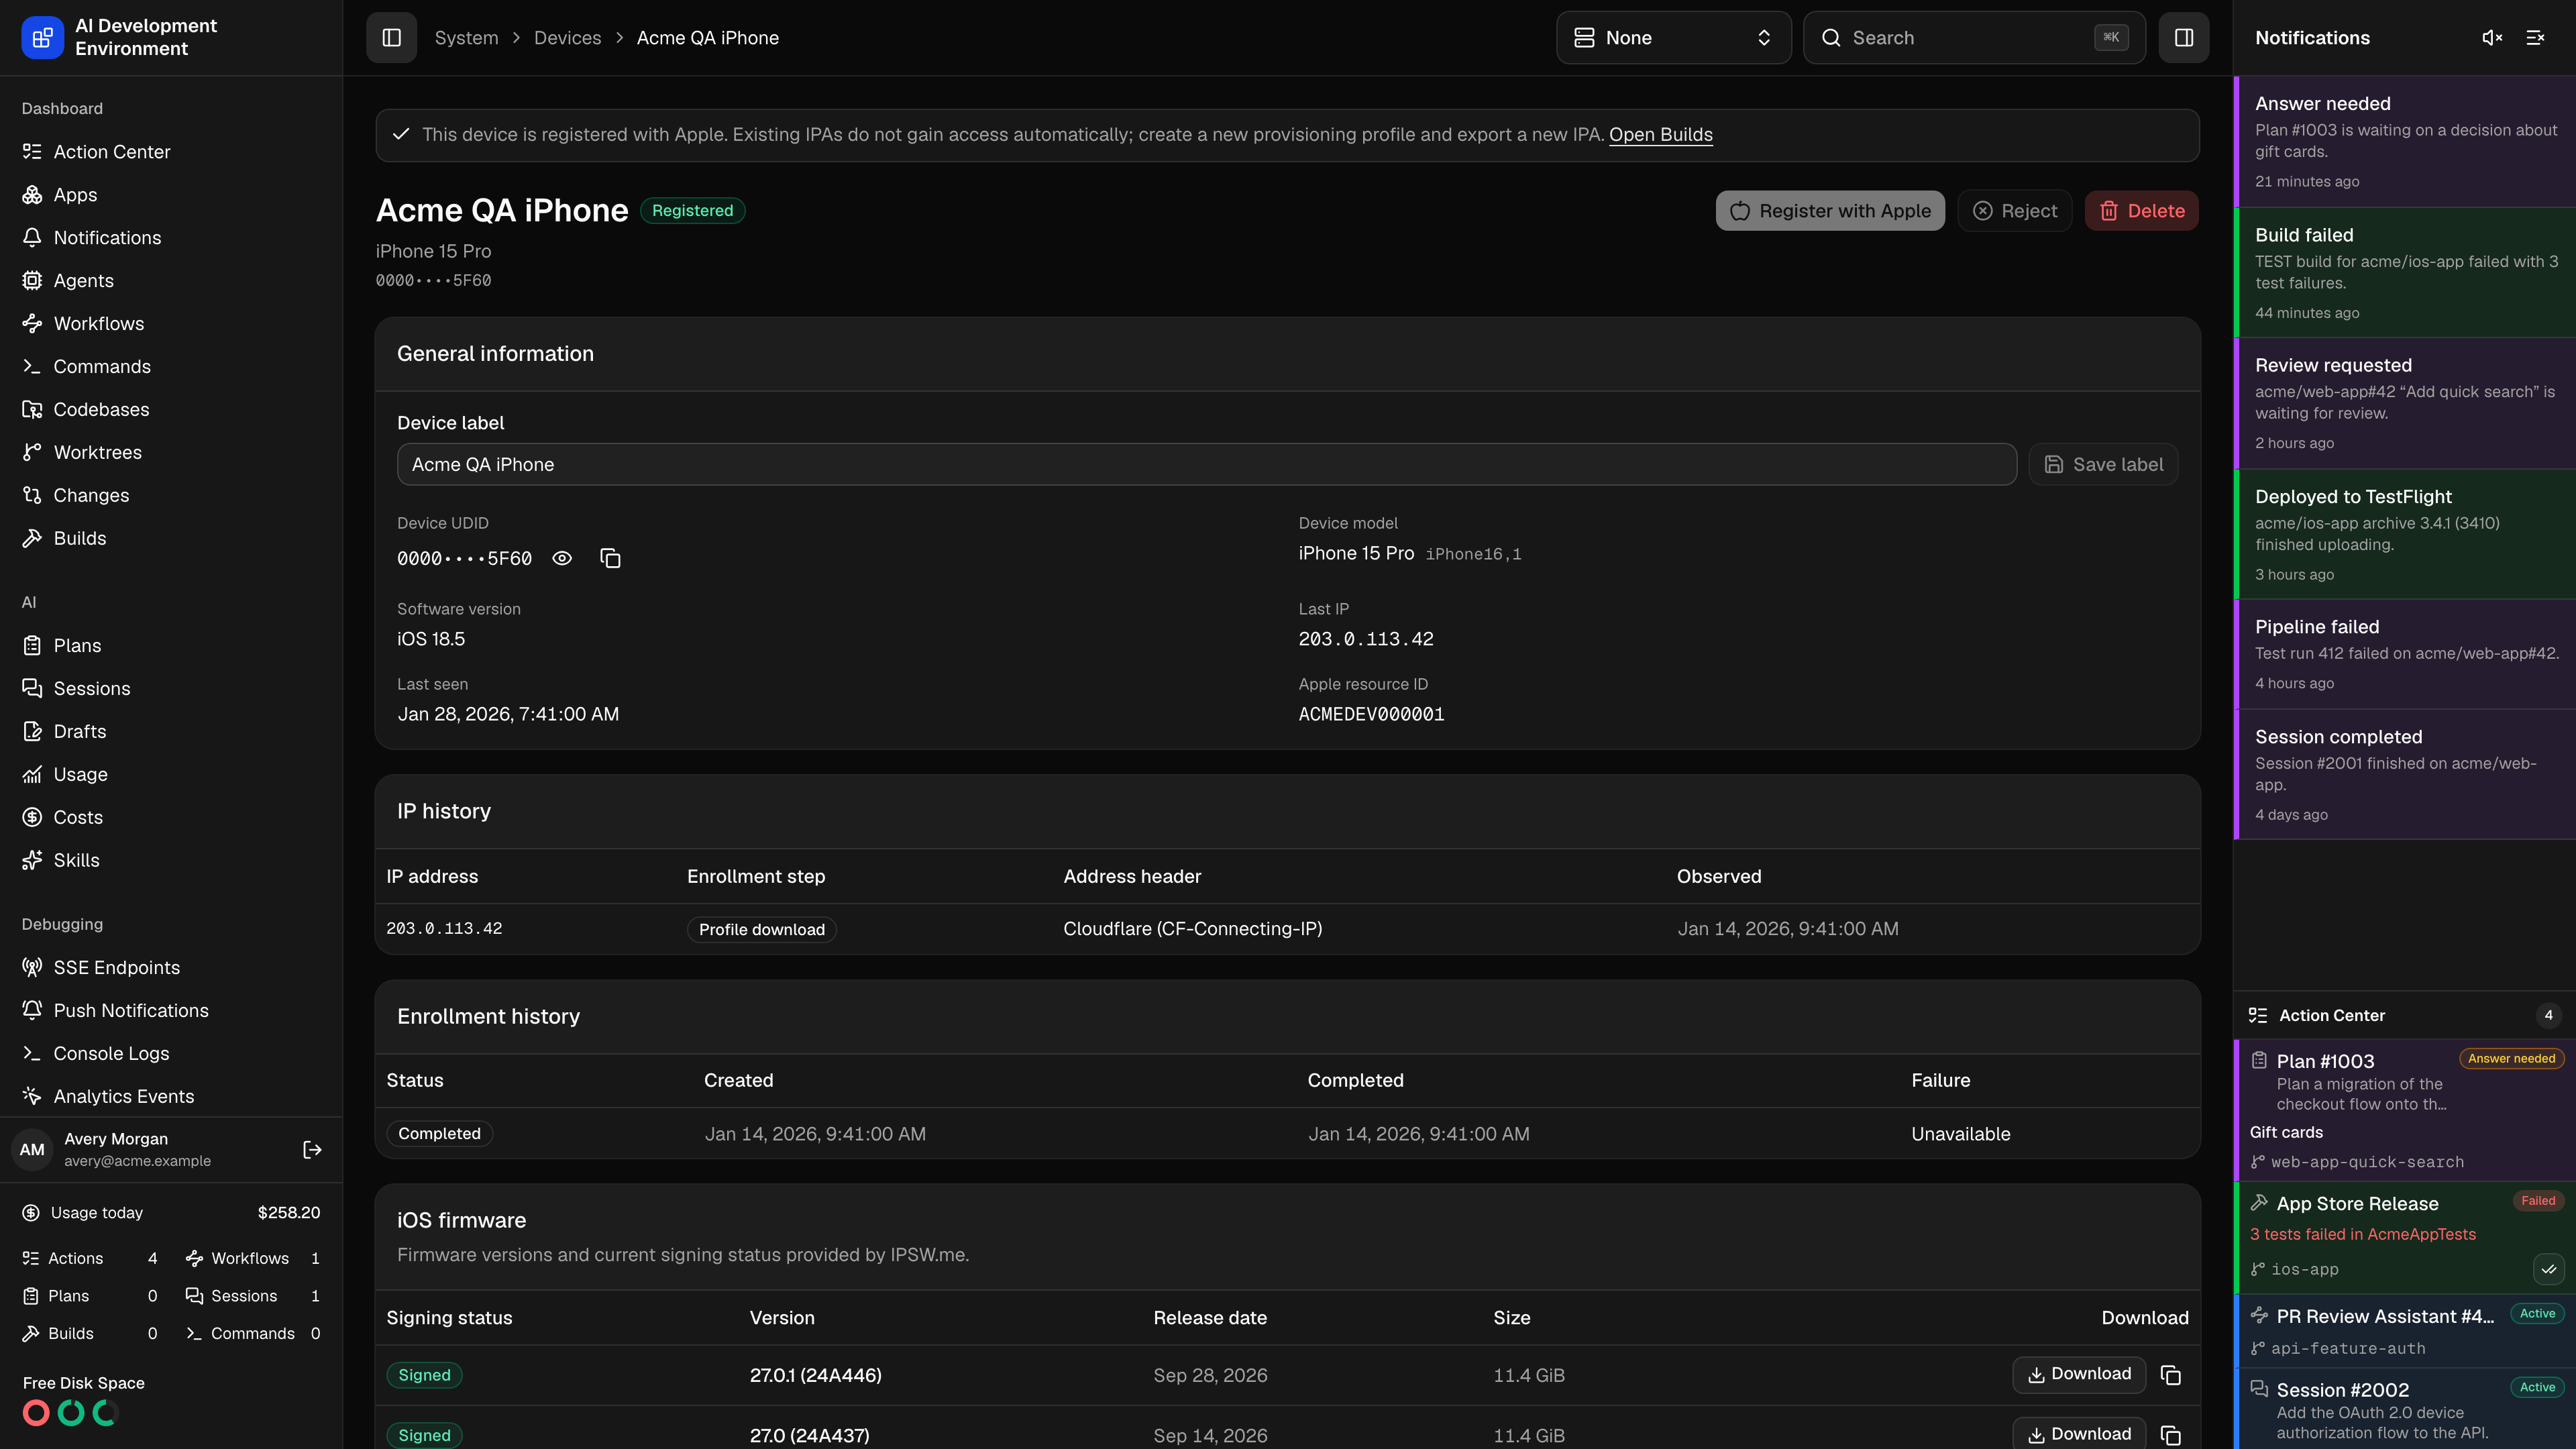The height and width of the screenshot is (1449, 2576).
Task: Follow the Open Builds link
Action: click(x=1660, y=134)
